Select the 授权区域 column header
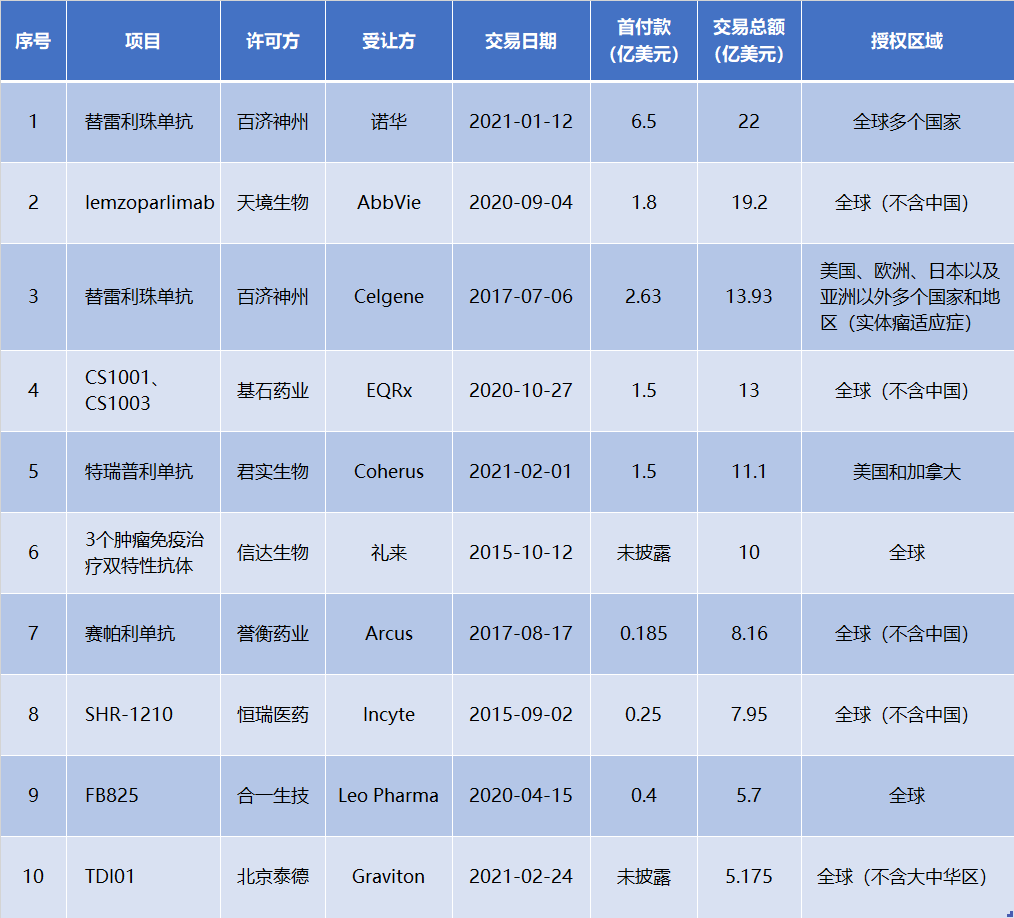 pos(906,41)
